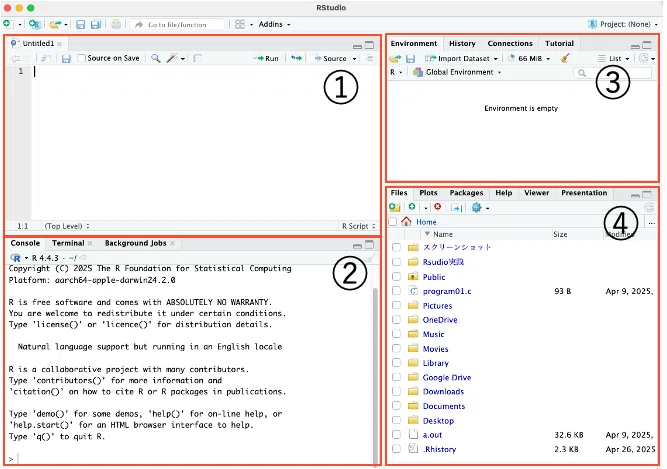Open the gear More options dropdown in Files pane
Image resolution: width=667 pixels, height=469 pixels.
tap(480, 207)
